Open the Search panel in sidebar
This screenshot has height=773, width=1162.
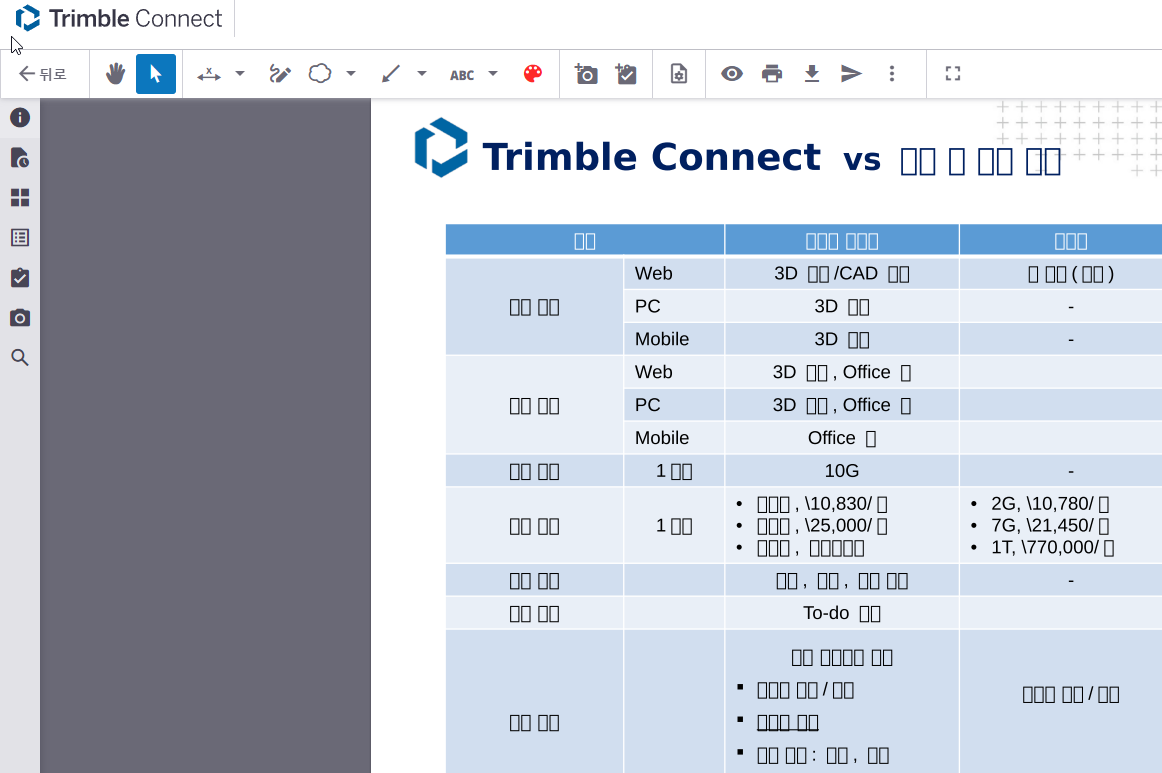(20, 358)
